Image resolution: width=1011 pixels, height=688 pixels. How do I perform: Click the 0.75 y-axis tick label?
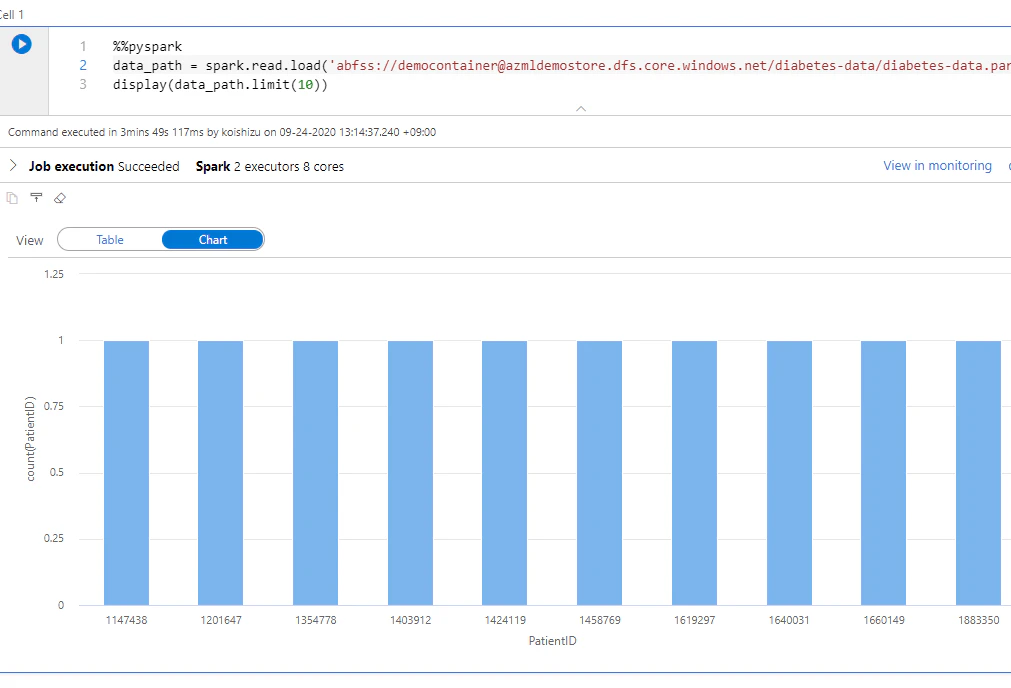coord(54,406)
